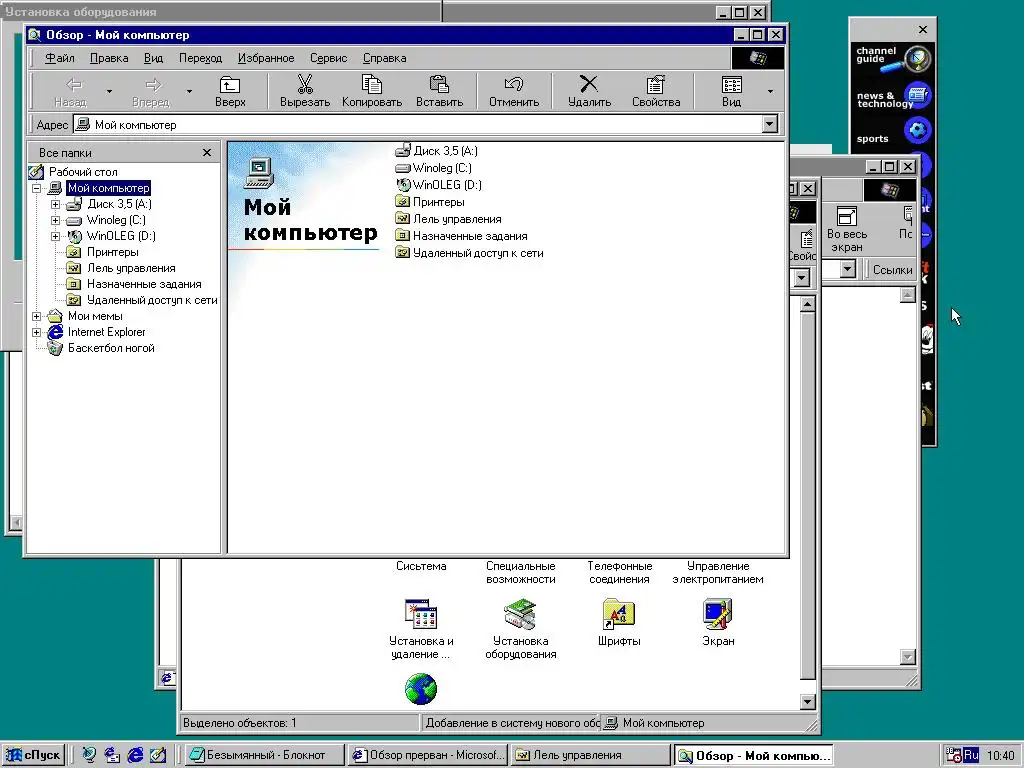Open the Избранное menu
The height and width of the screenshot is (768, 1024).
coord(266,58)
